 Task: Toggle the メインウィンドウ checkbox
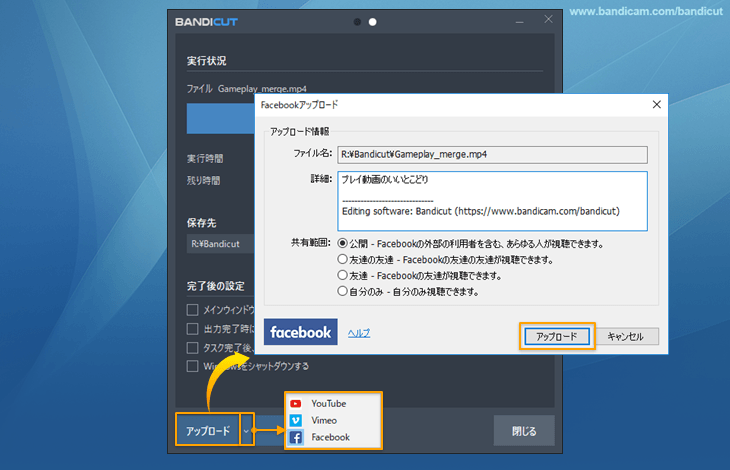(192, 310)
